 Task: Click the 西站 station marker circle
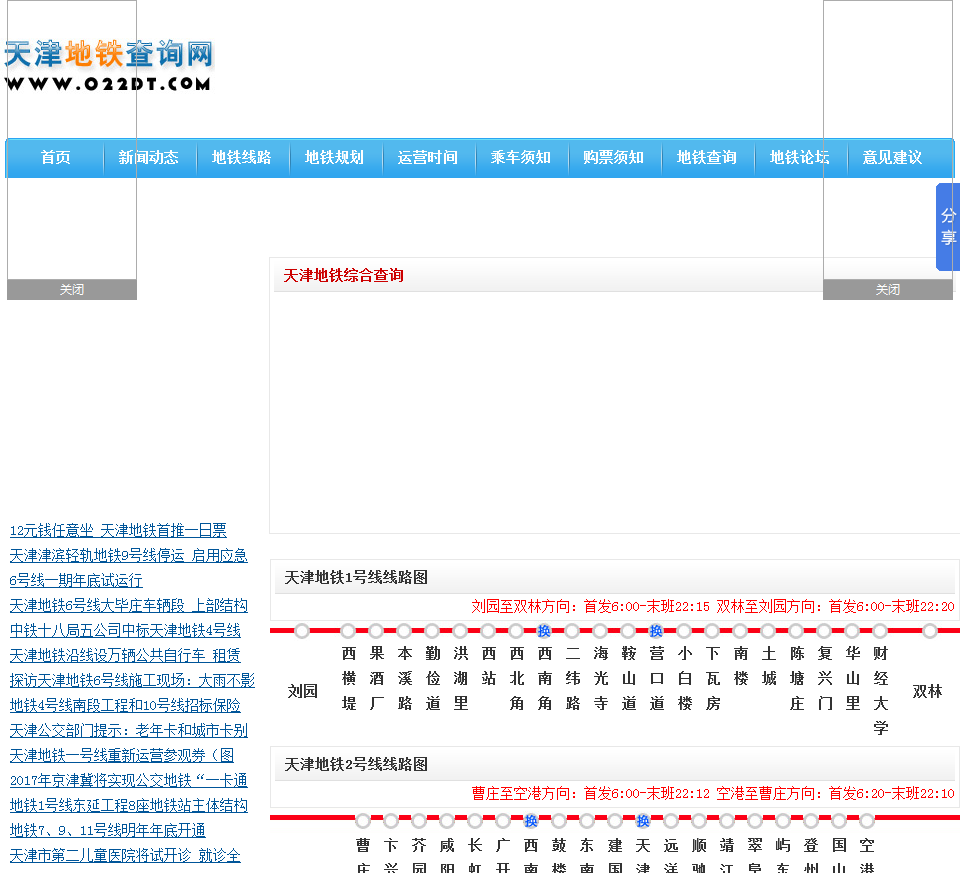pyautogui.click(x=488, y=631)
